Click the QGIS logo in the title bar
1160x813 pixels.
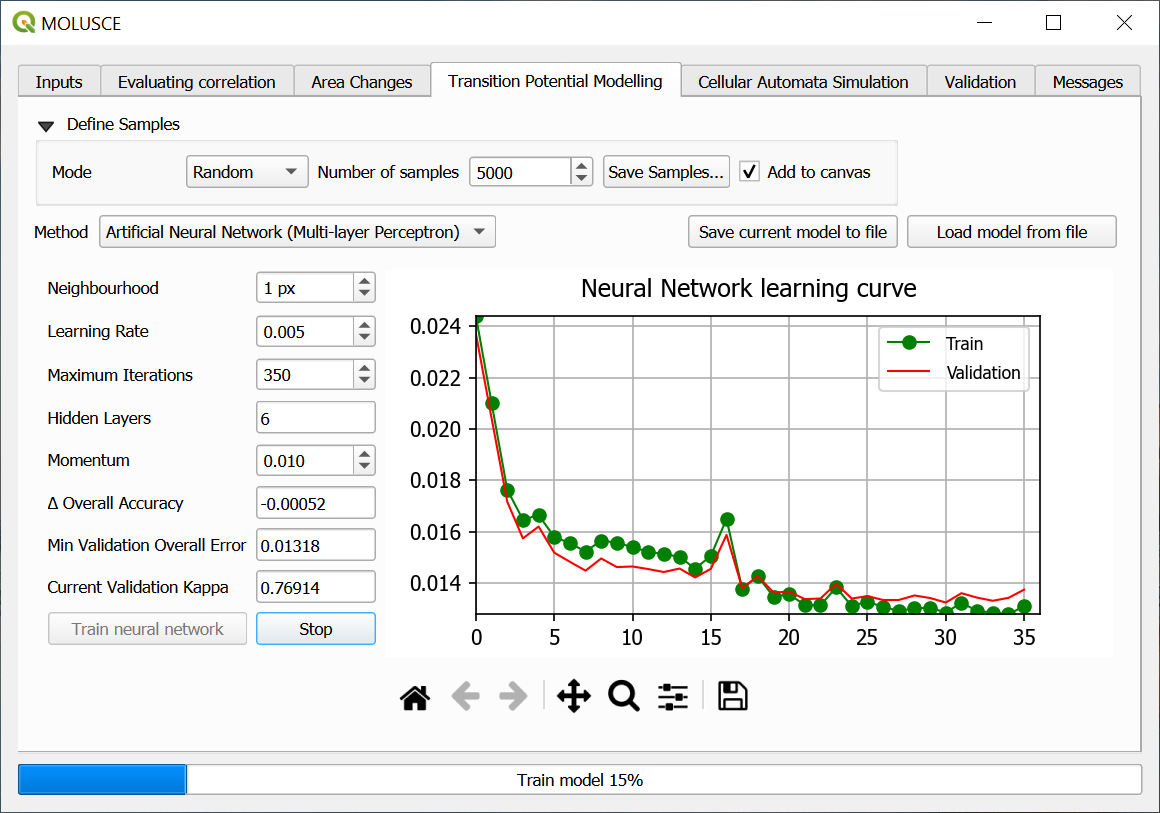tap(24, 23)
